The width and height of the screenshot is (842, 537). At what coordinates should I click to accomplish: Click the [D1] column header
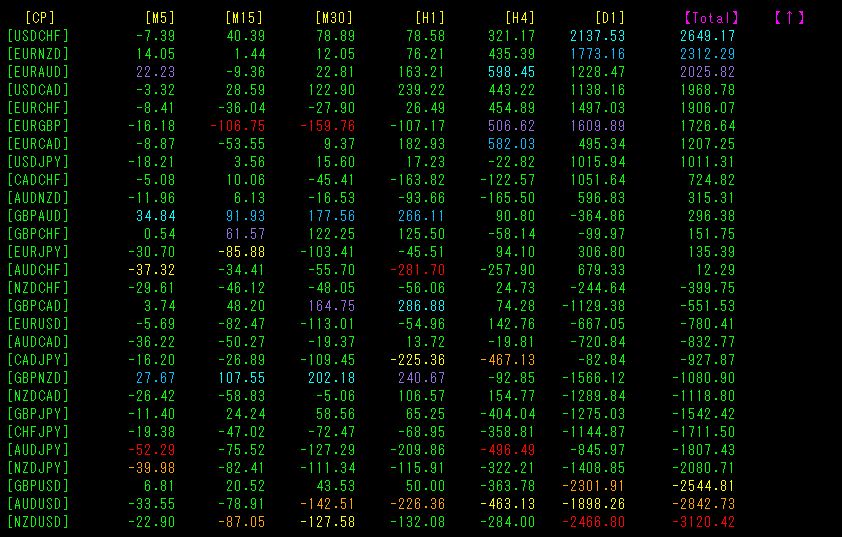point(610,18)
